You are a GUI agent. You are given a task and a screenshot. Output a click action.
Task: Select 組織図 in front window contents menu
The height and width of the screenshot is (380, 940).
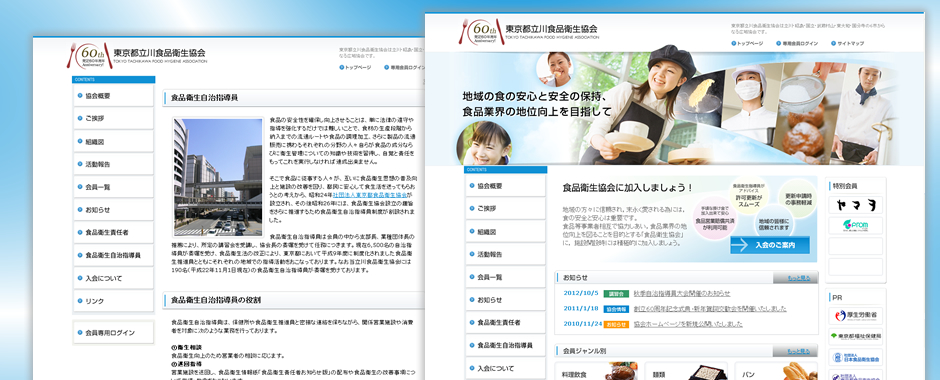pos(505,231)
